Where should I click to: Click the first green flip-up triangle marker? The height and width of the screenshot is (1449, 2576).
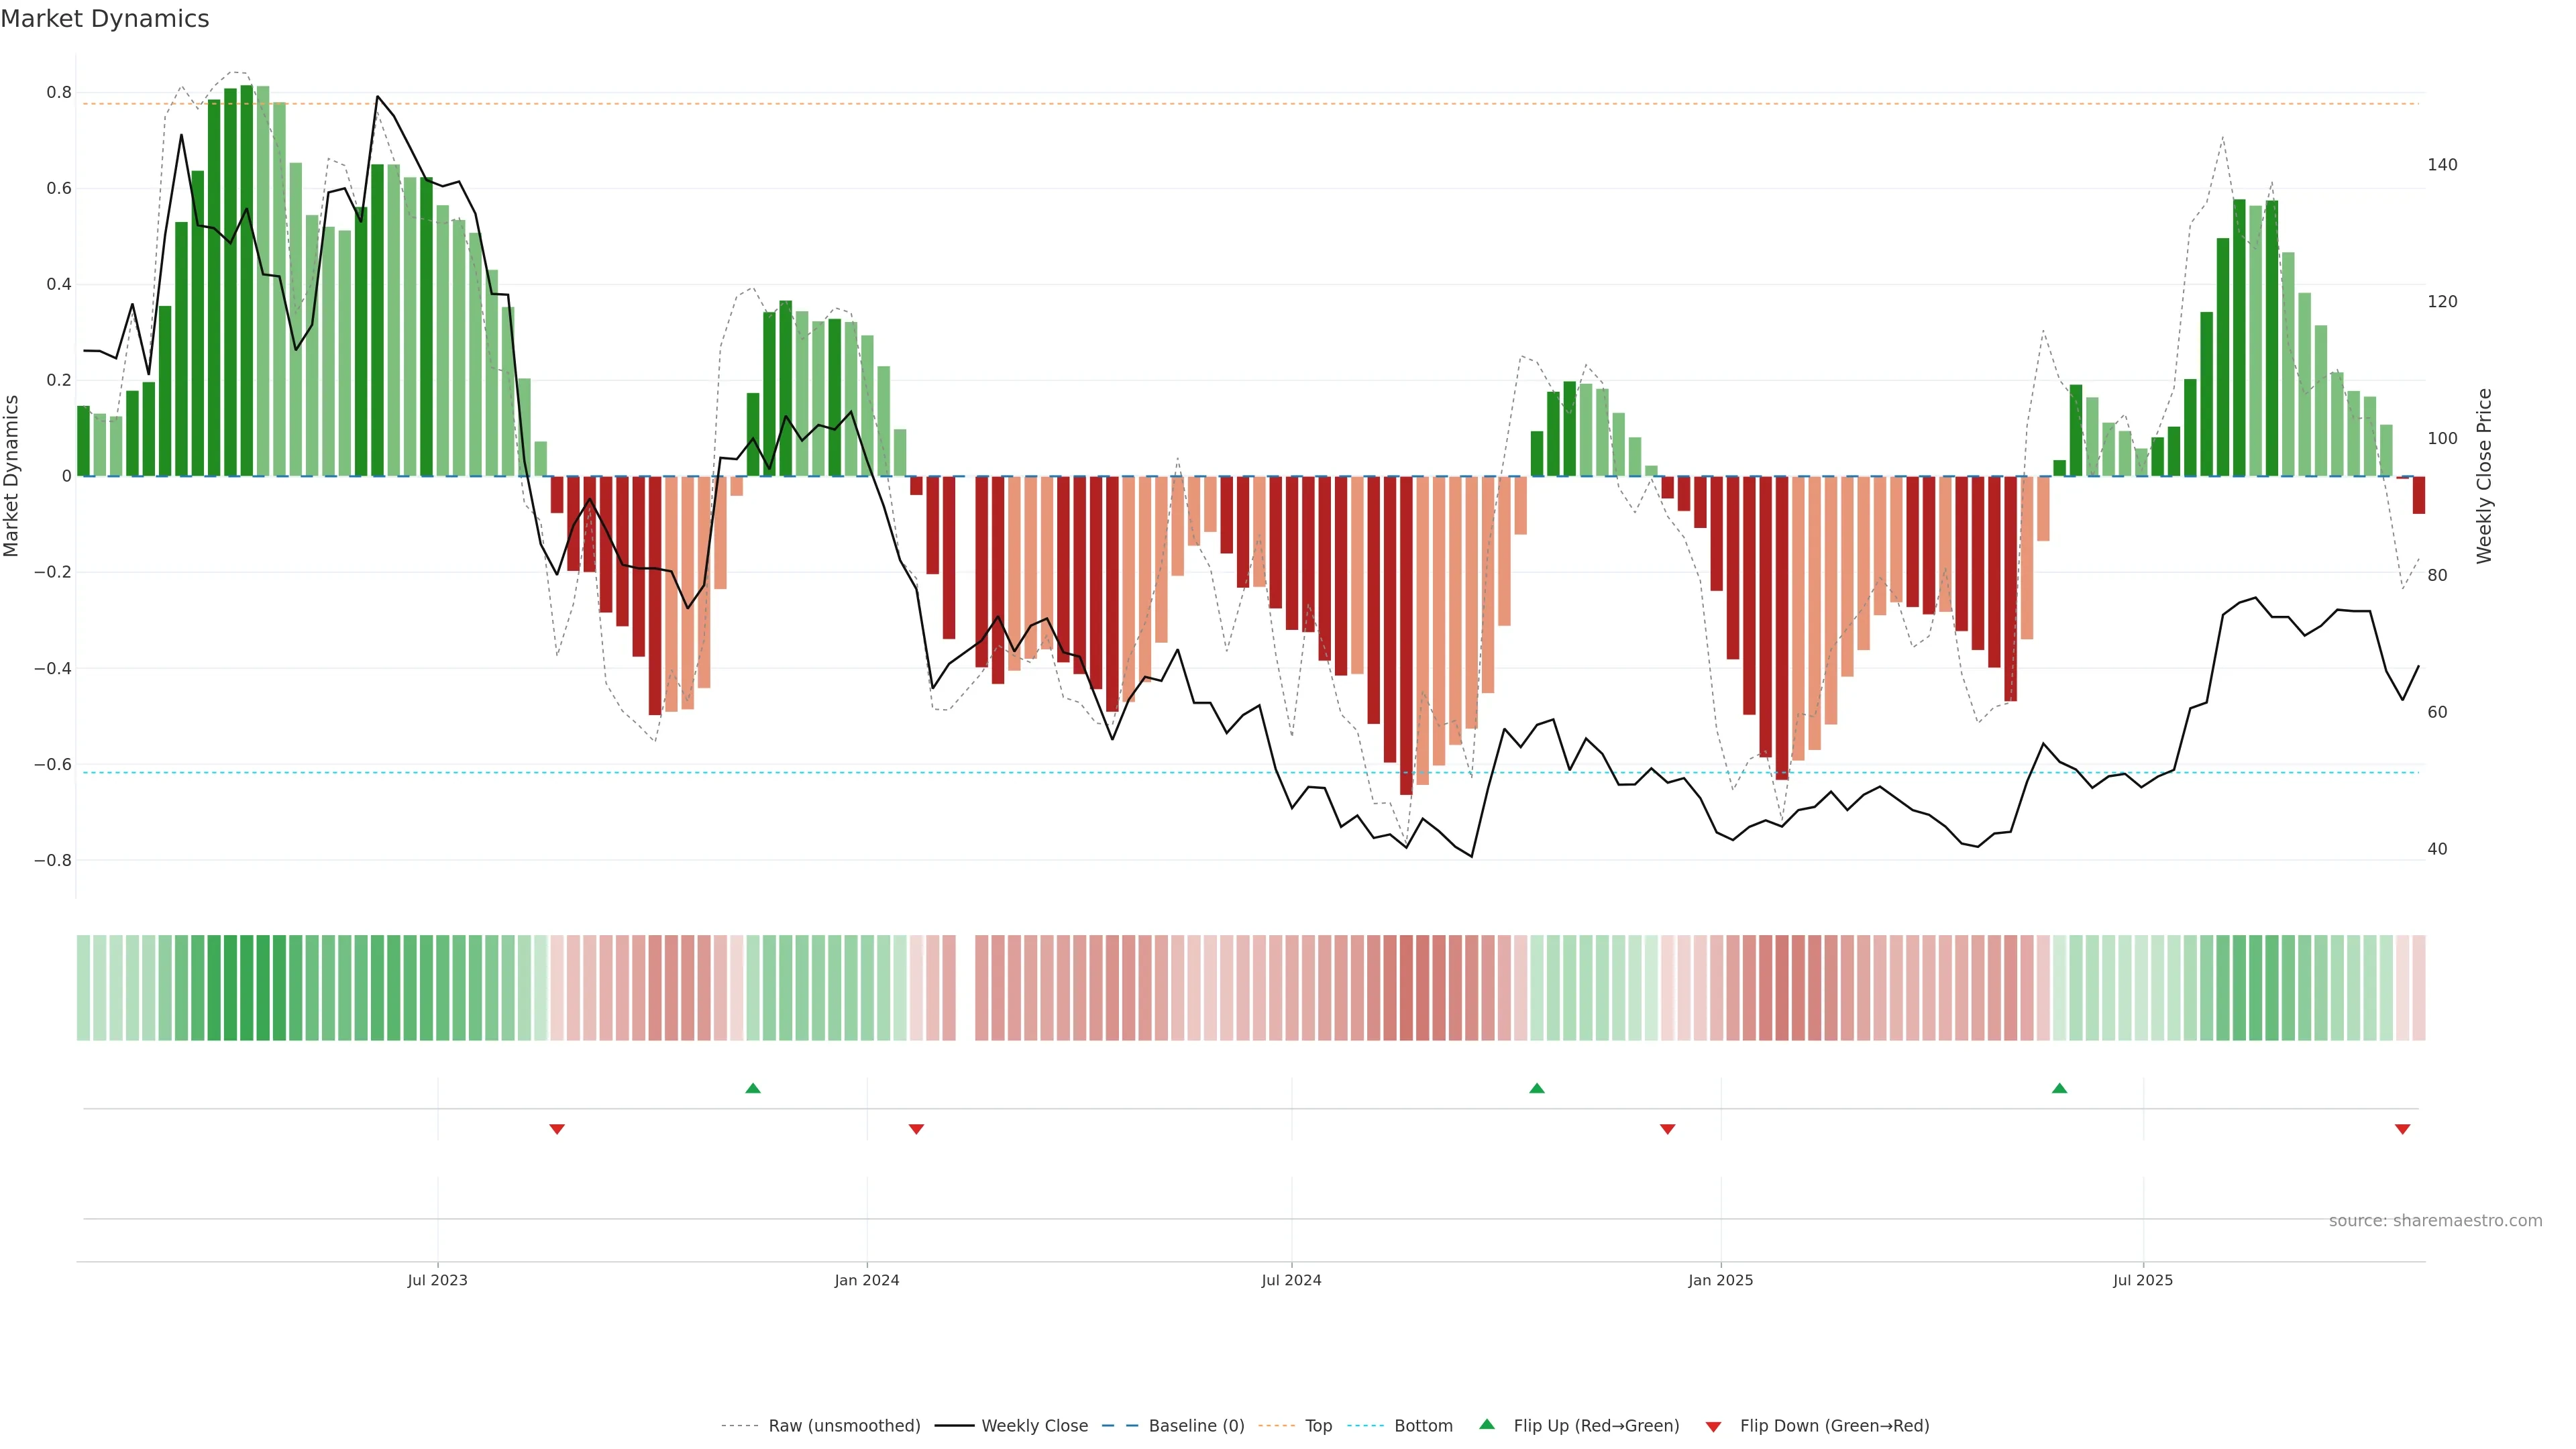pos(753,1088)
